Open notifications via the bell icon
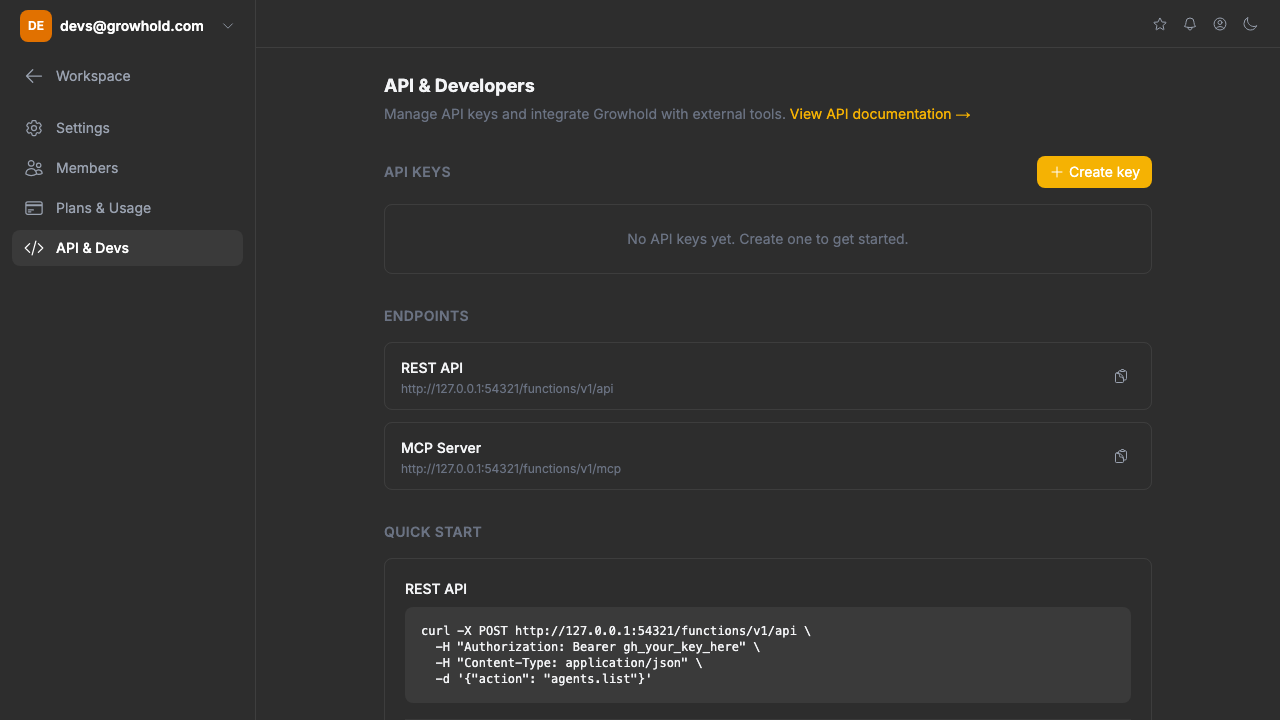 1189,24
